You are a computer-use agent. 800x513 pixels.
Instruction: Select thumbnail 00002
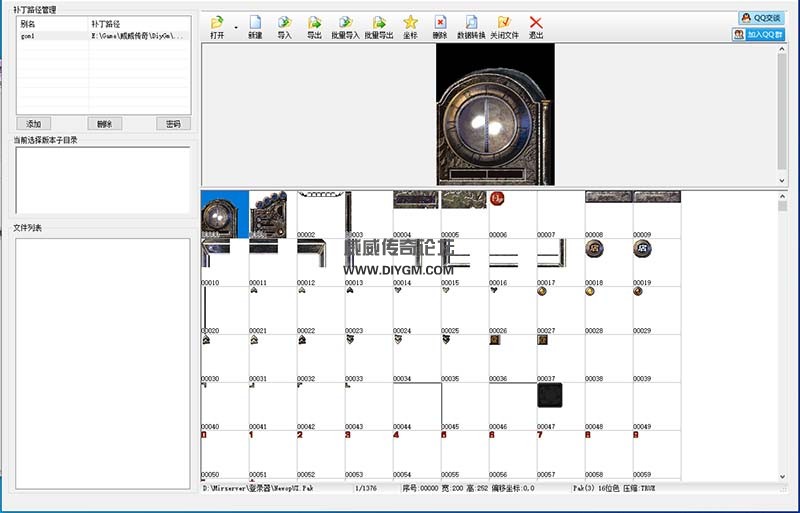pos(320,214)
